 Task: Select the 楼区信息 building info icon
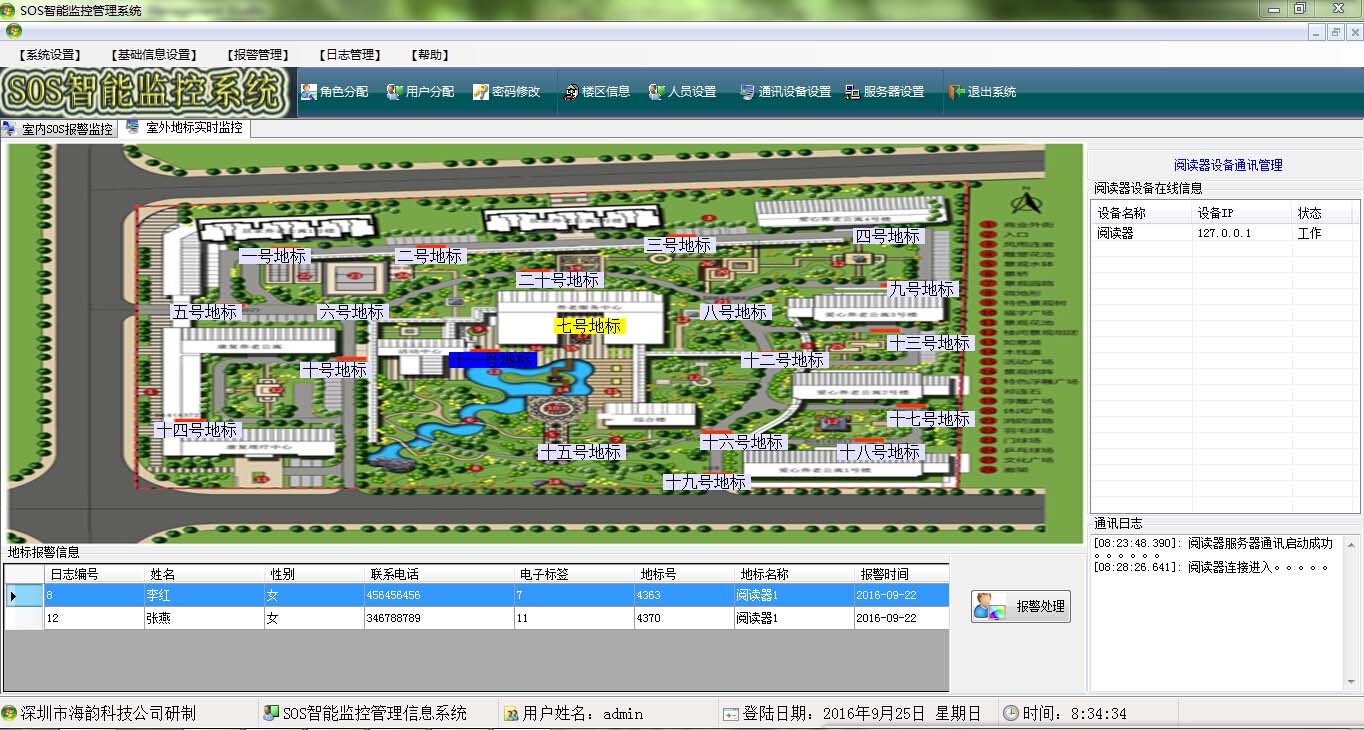click(x=596, y=92)
